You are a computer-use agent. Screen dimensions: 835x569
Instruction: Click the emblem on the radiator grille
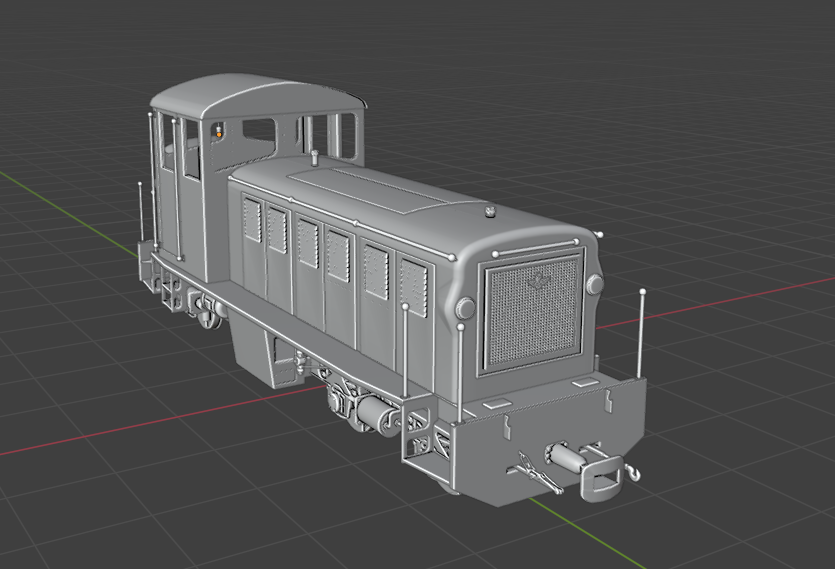tap(539, 279)
